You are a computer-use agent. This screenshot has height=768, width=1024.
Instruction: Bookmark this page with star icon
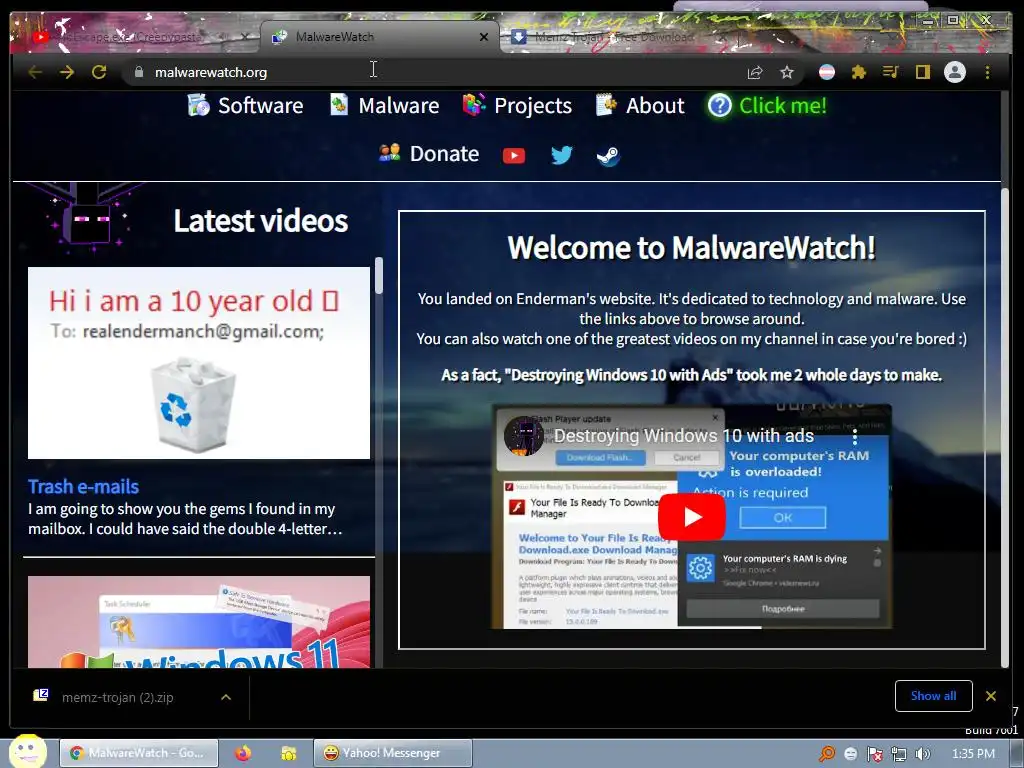787,72
